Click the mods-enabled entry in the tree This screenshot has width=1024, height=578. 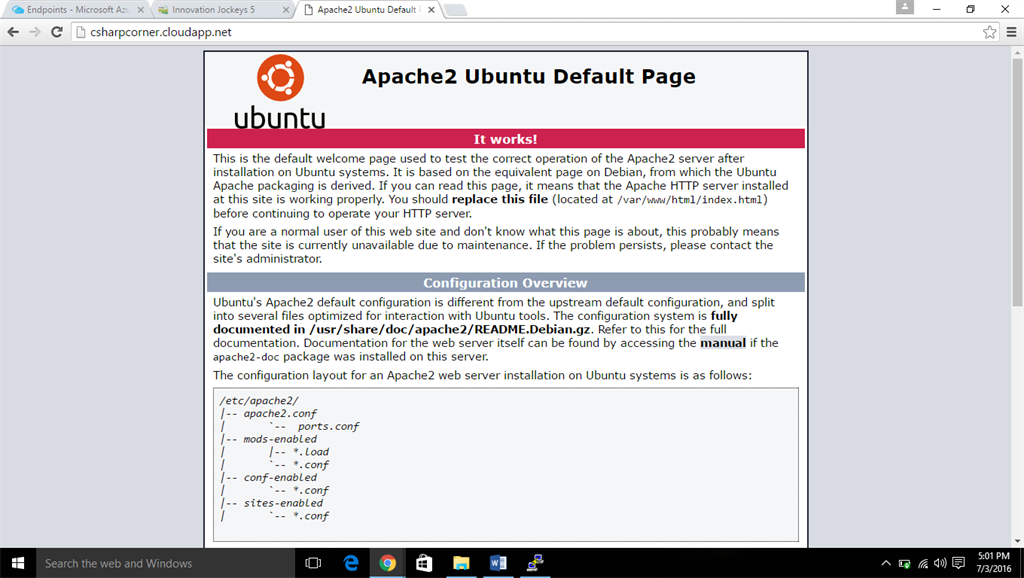[280, 439]
